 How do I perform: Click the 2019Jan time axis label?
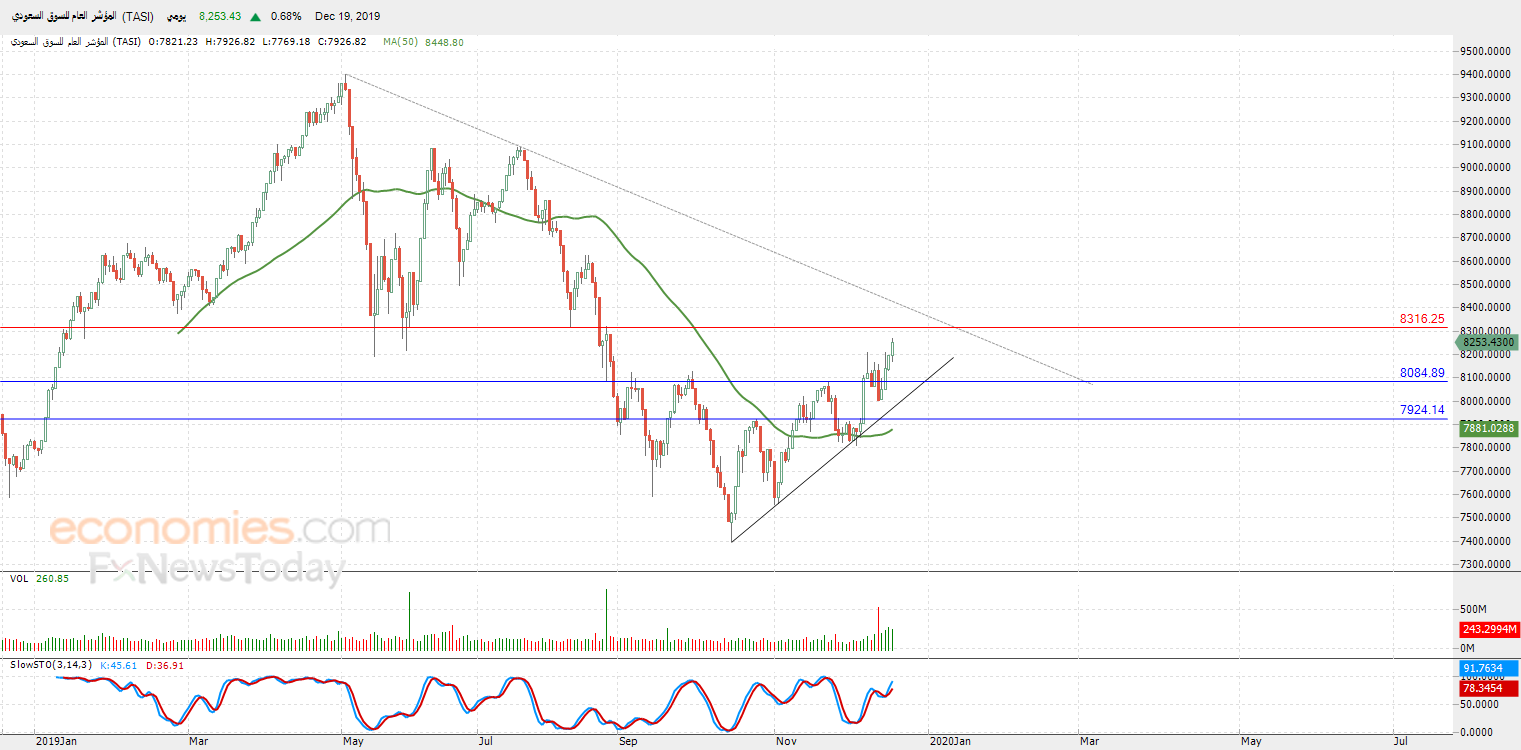pos(55,741)
